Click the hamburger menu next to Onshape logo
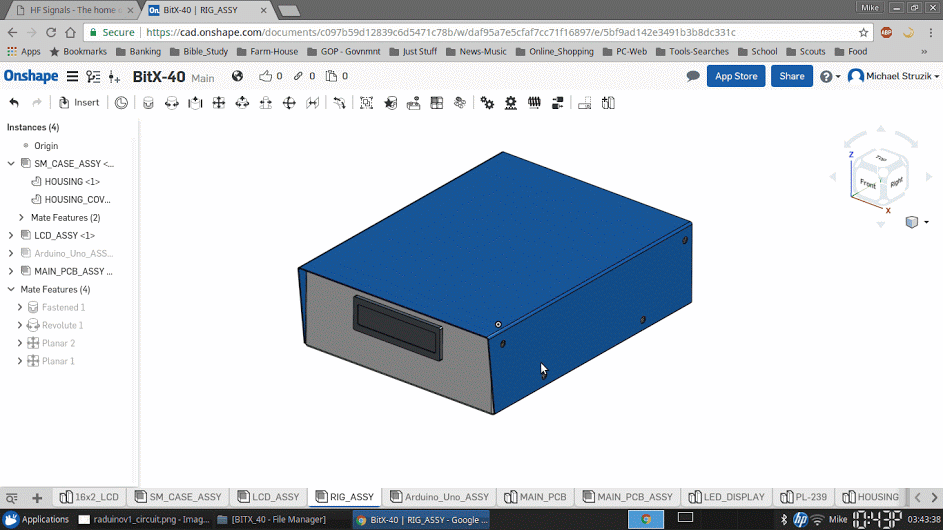This screenshot has height=530, width=943. pyautogui.click(x=72, y=76)
